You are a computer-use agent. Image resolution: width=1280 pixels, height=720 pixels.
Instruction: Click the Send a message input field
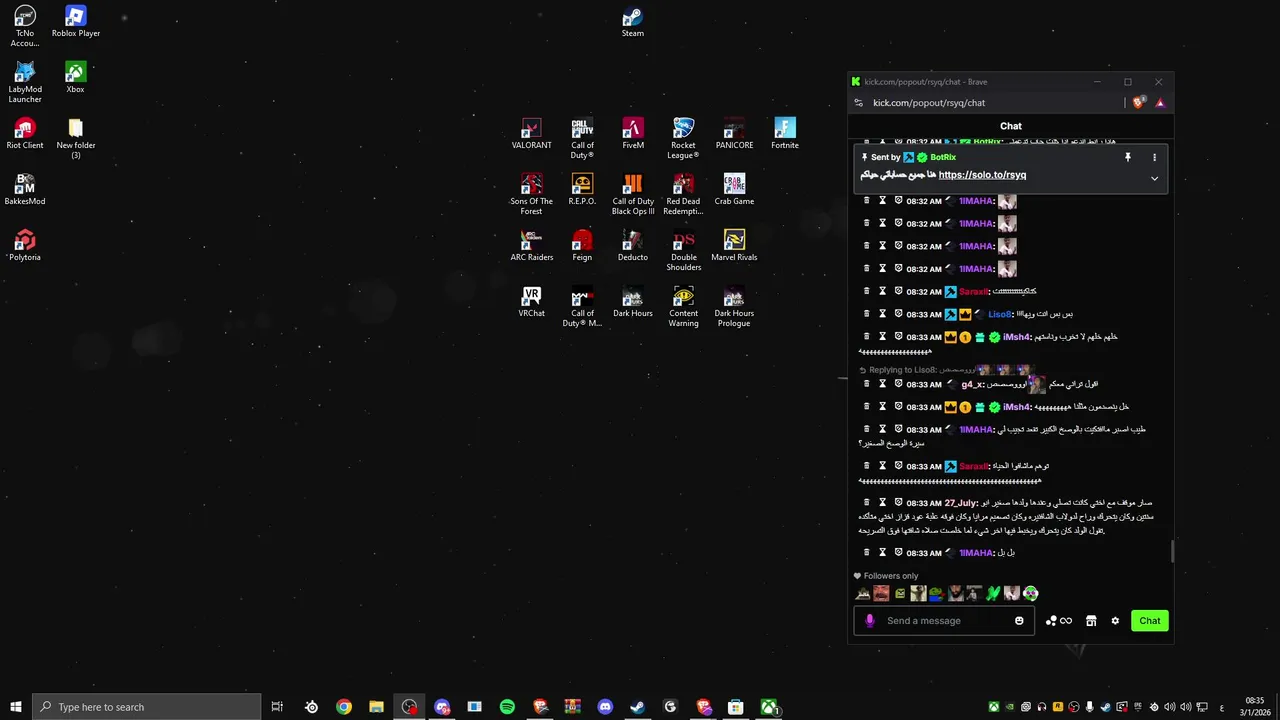click(945, 621)
